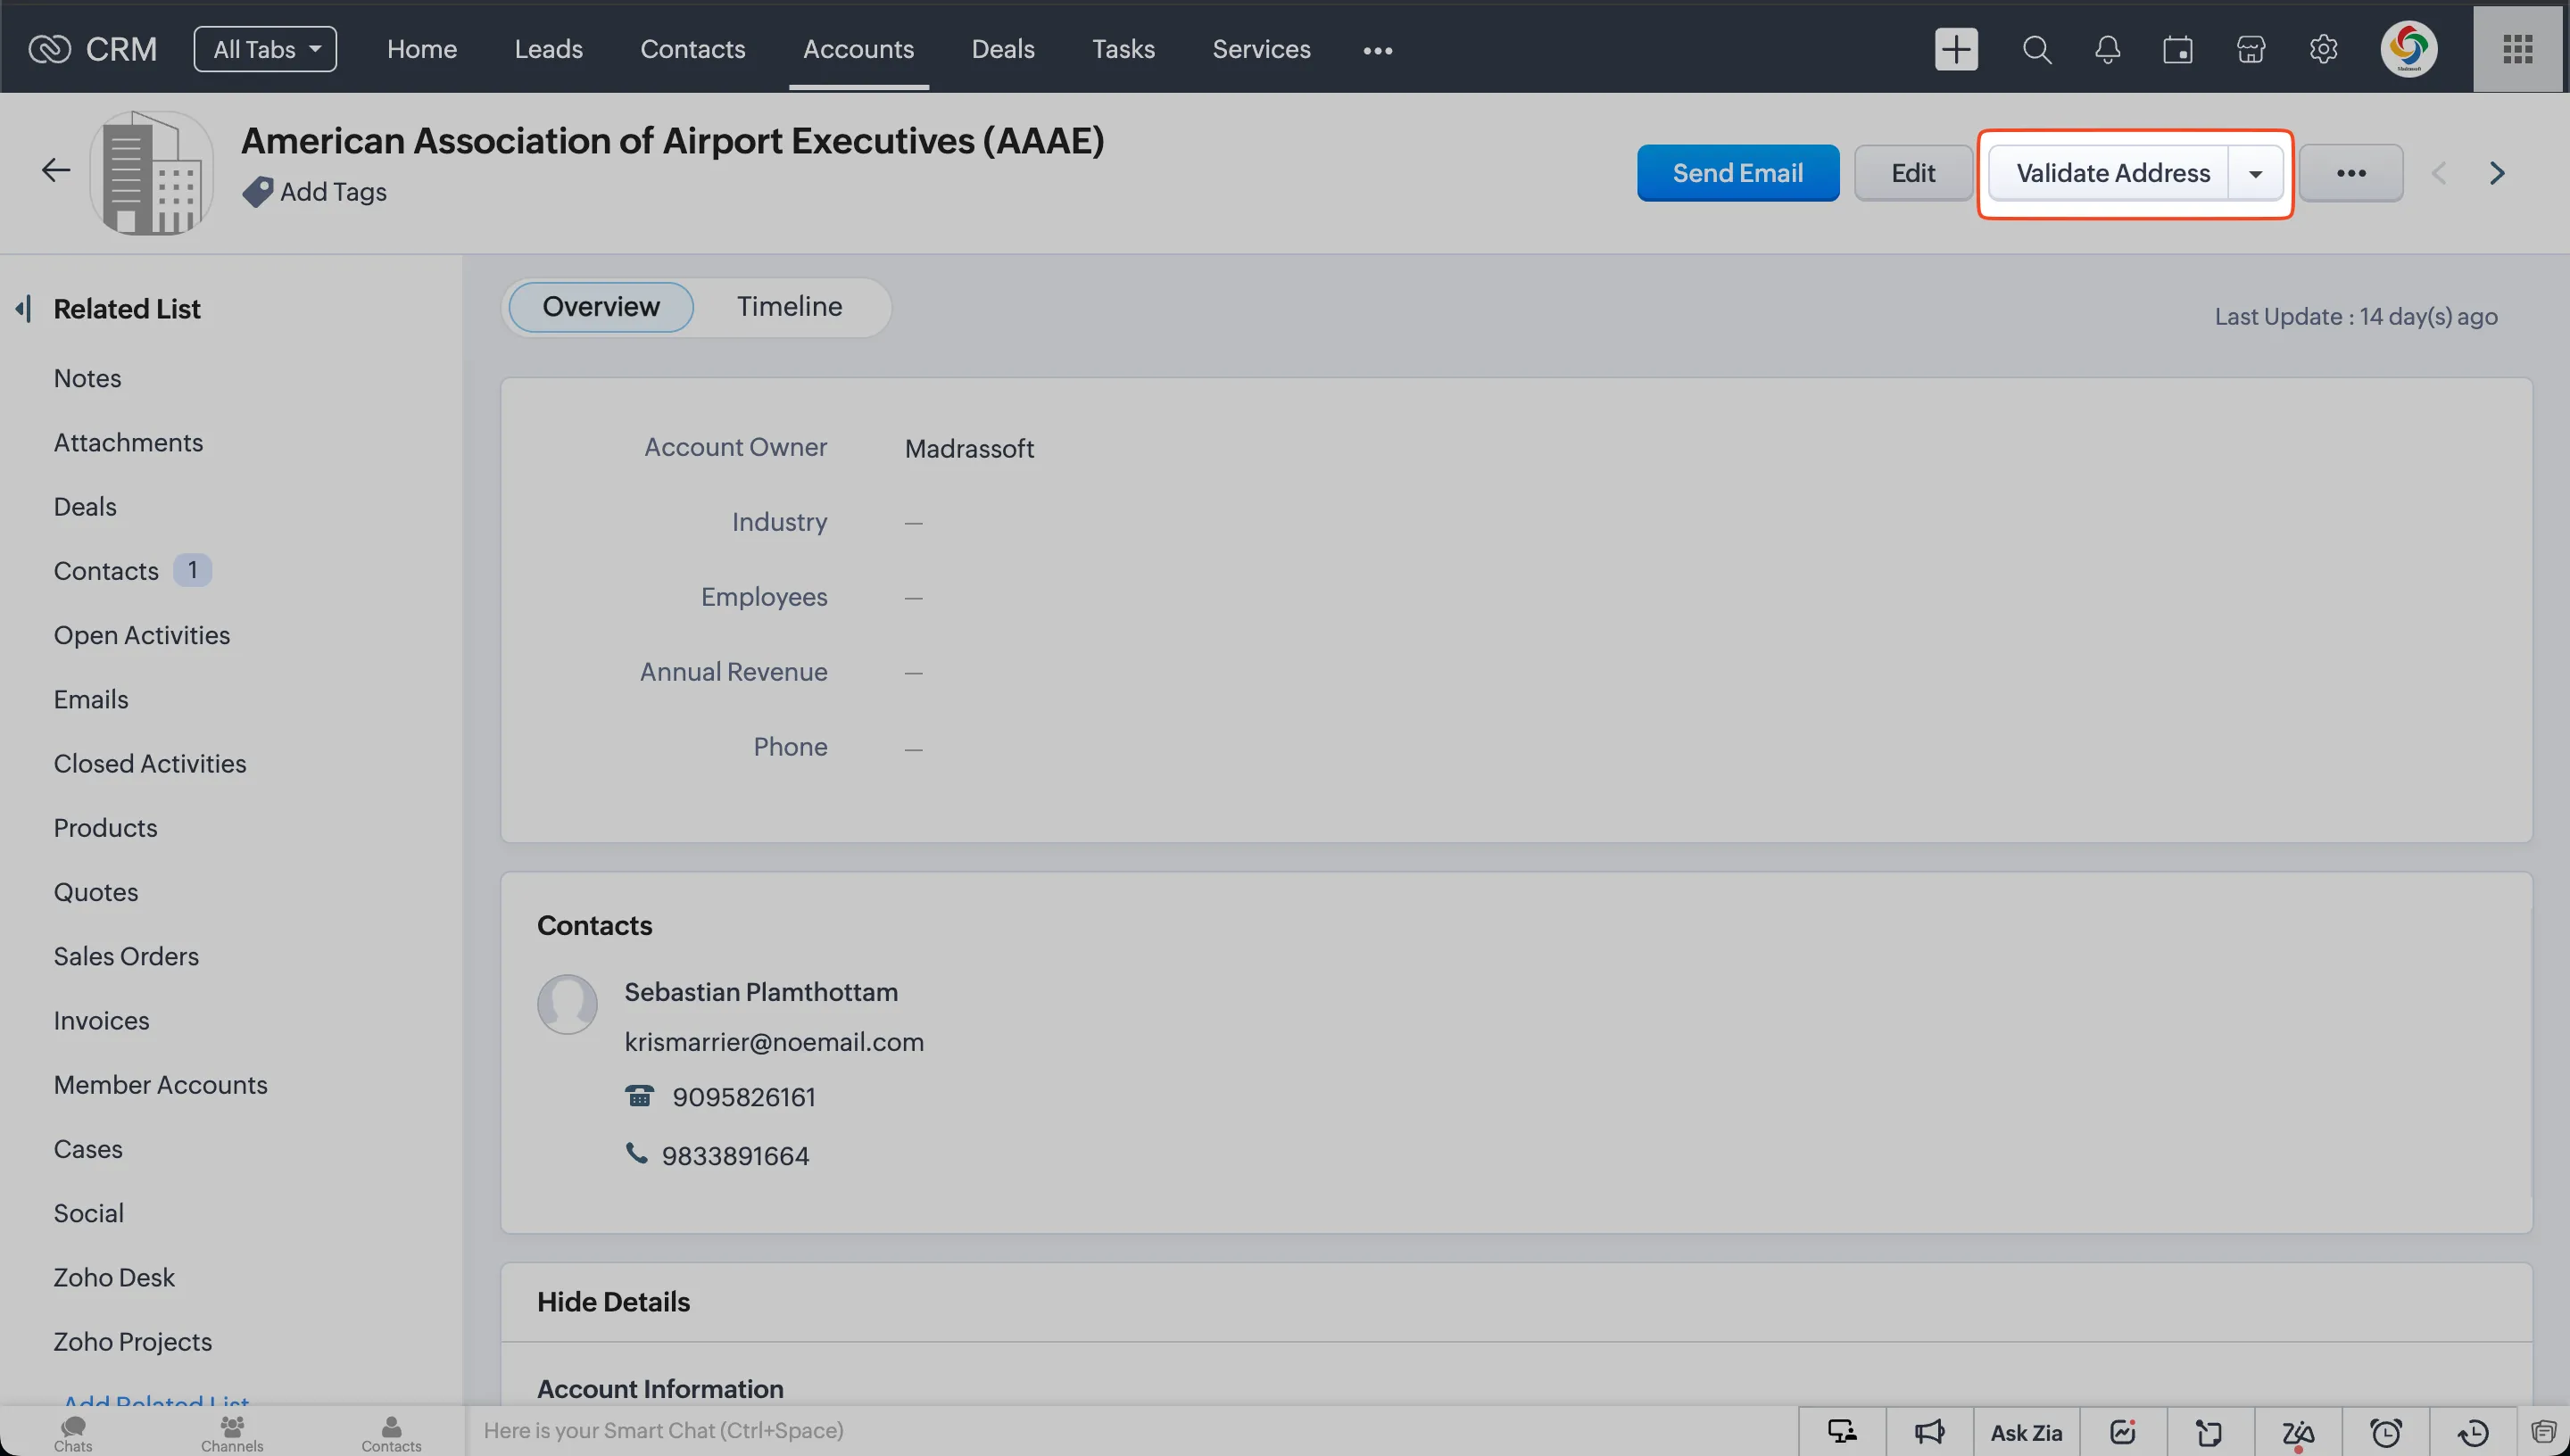Image resolution: width=2570 pixels, height=1456 pixels.
Task: Open the Deals tab in the header
Action: pyautogui.click(x=1003, y=49)
